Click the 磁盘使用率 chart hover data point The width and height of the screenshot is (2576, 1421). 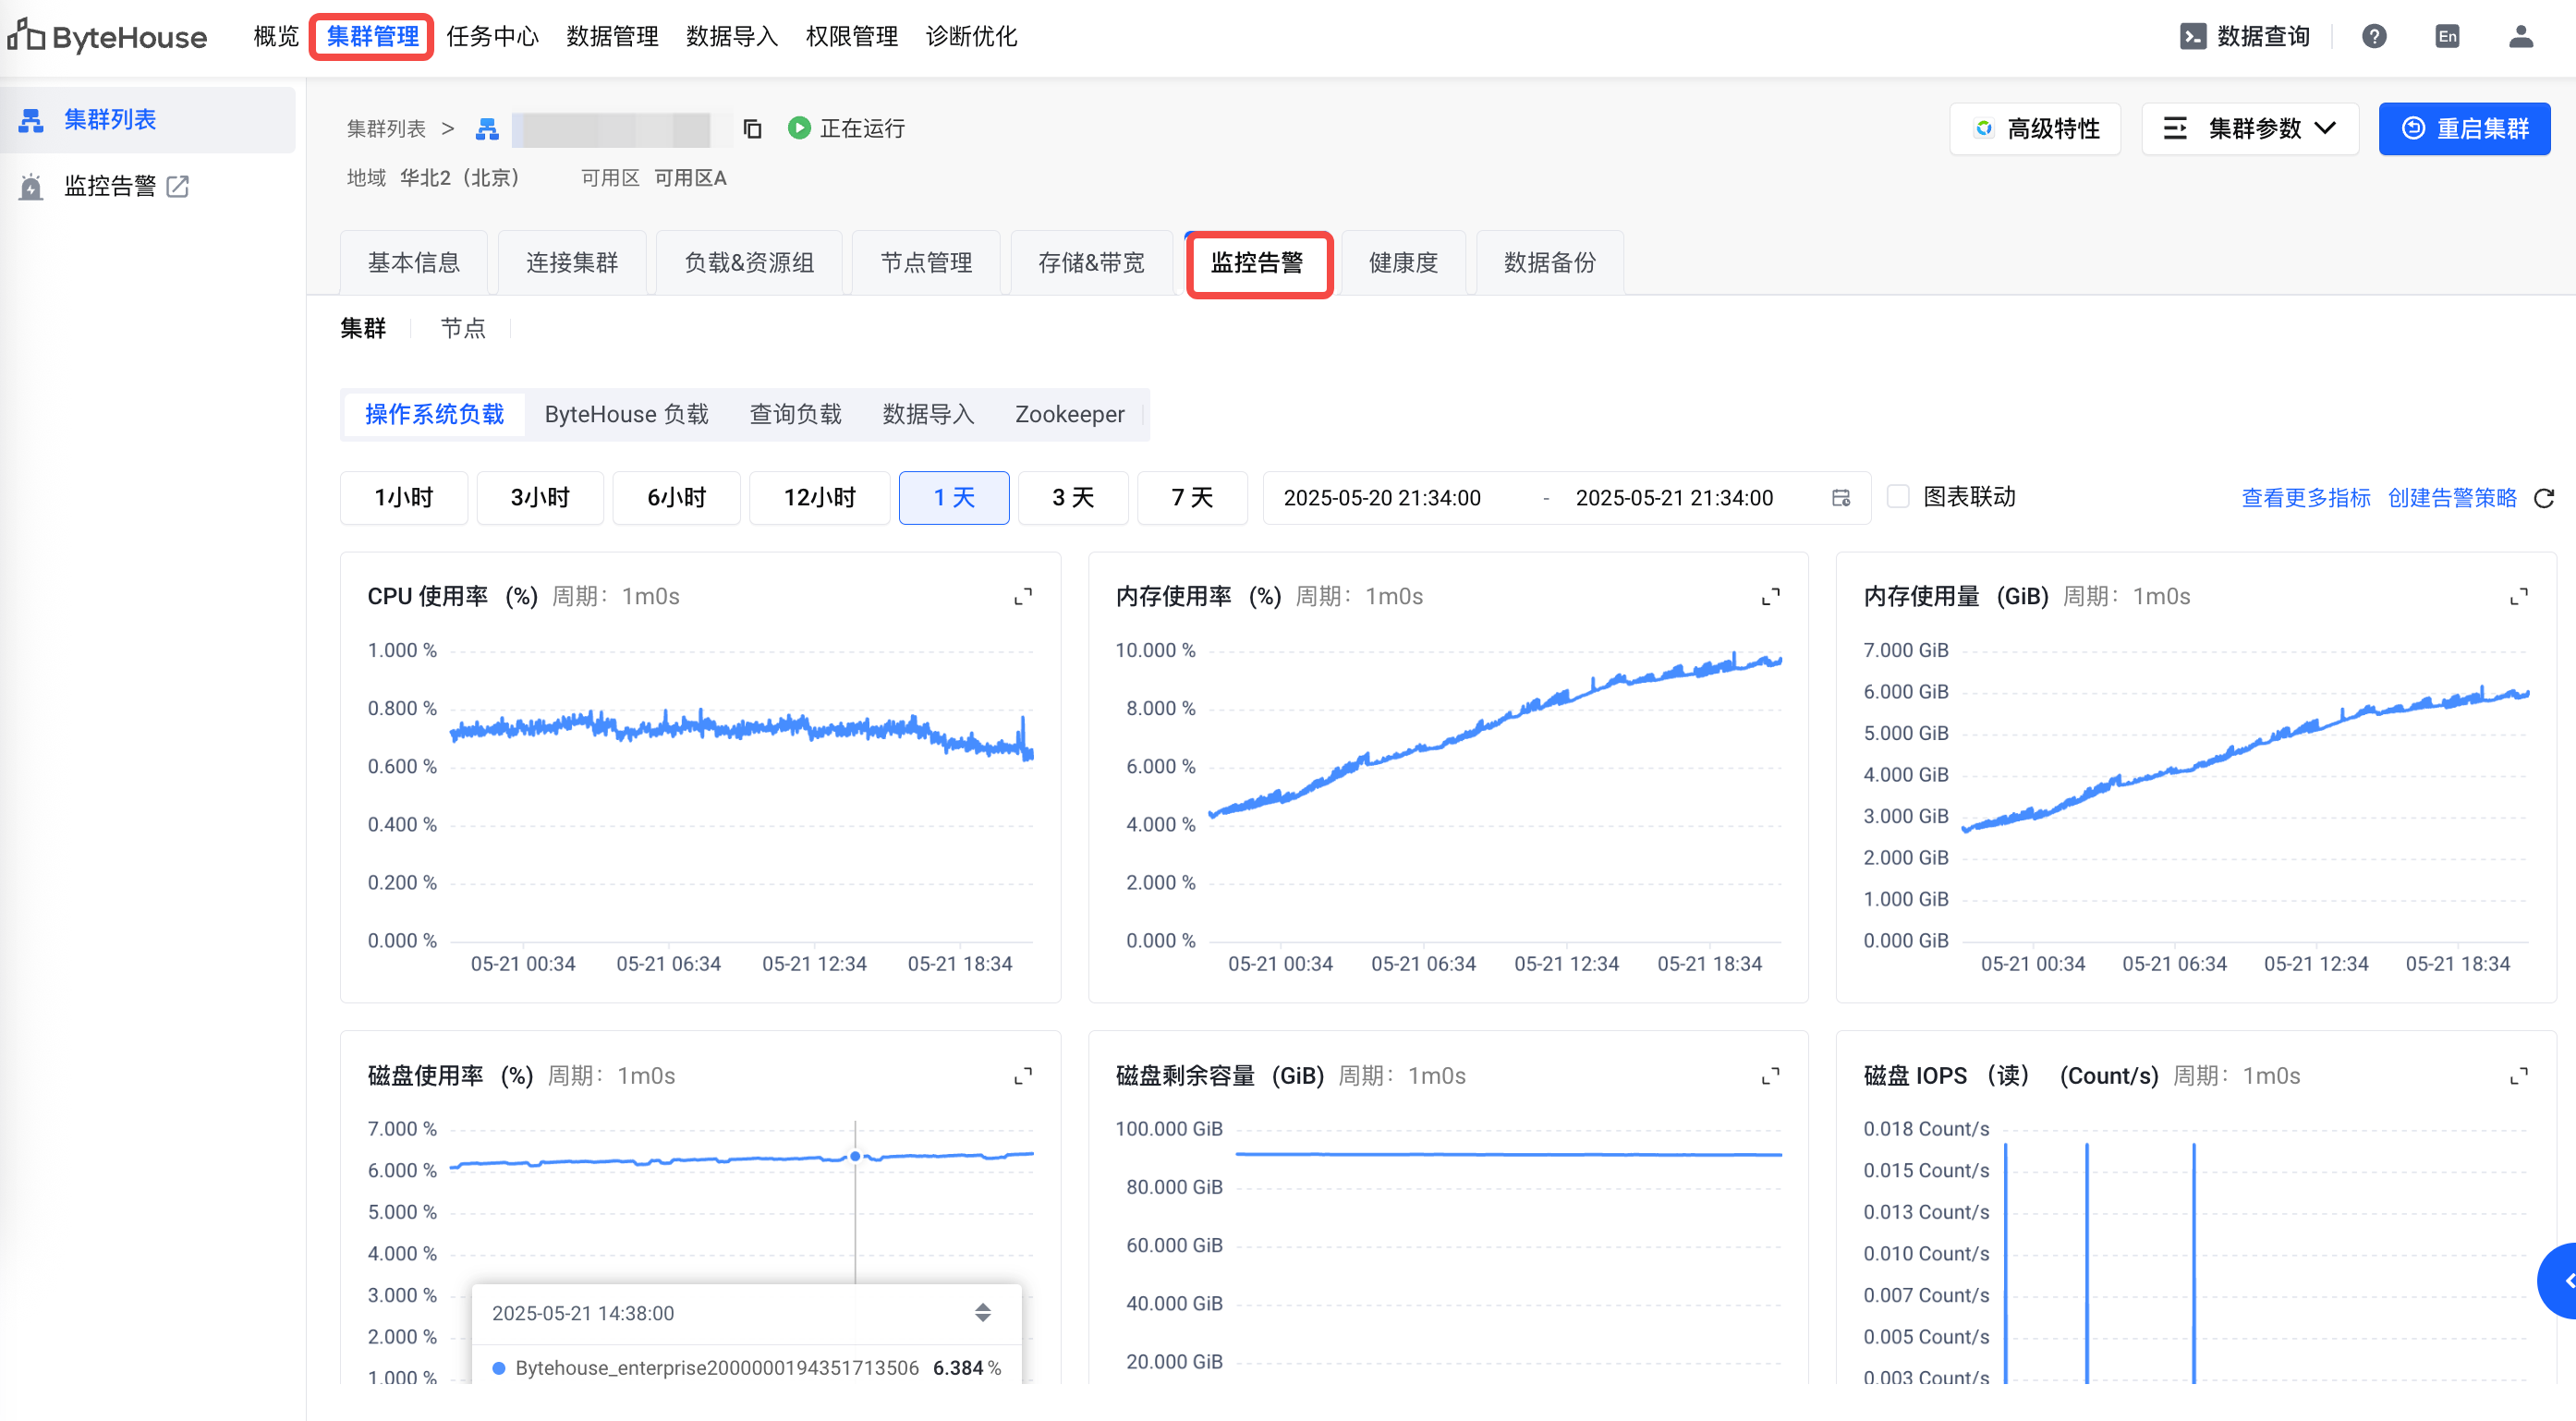click(855, 1157)
